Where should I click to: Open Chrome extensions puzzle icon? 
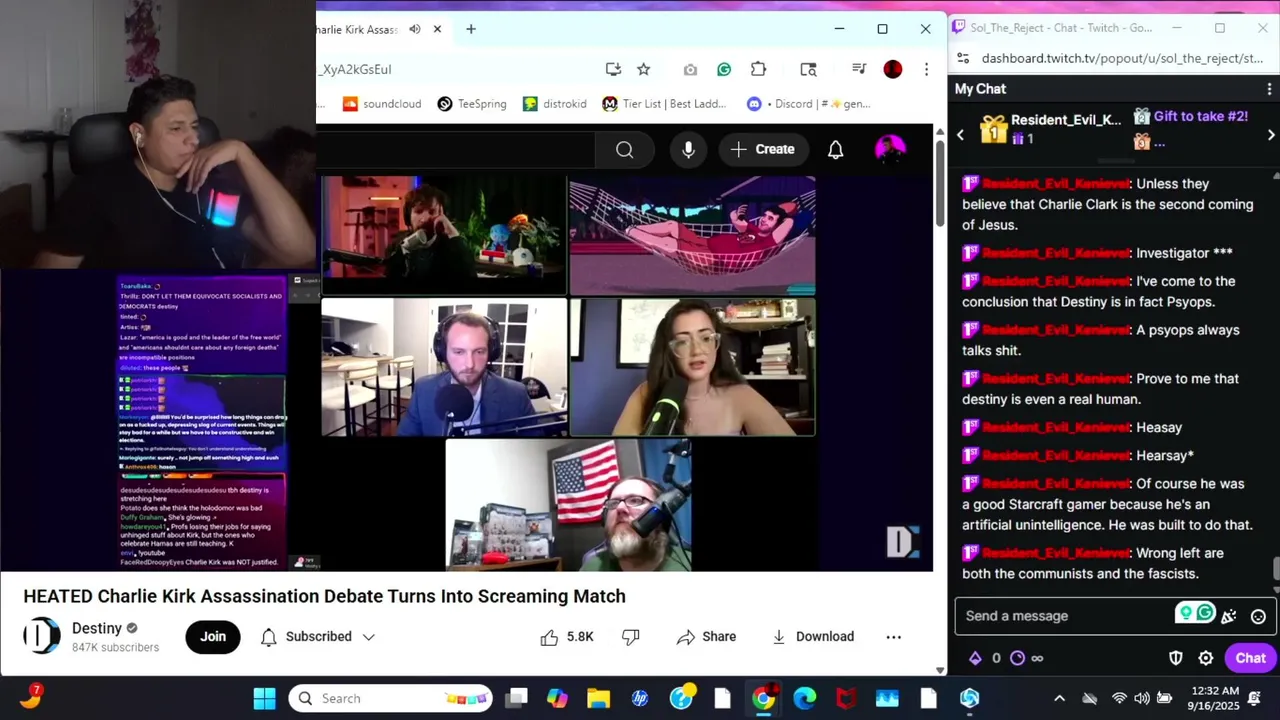(x=759, y=69)
